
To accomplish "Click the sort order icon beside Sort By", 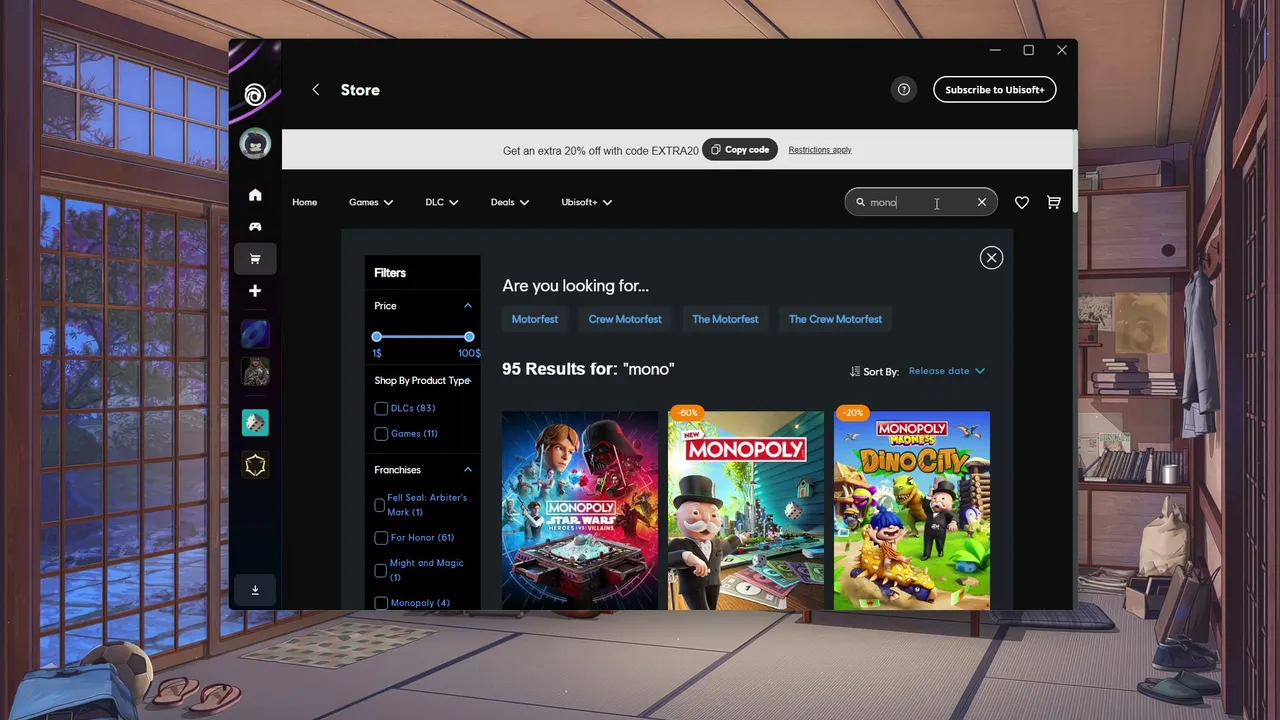I will click(855, 371).
